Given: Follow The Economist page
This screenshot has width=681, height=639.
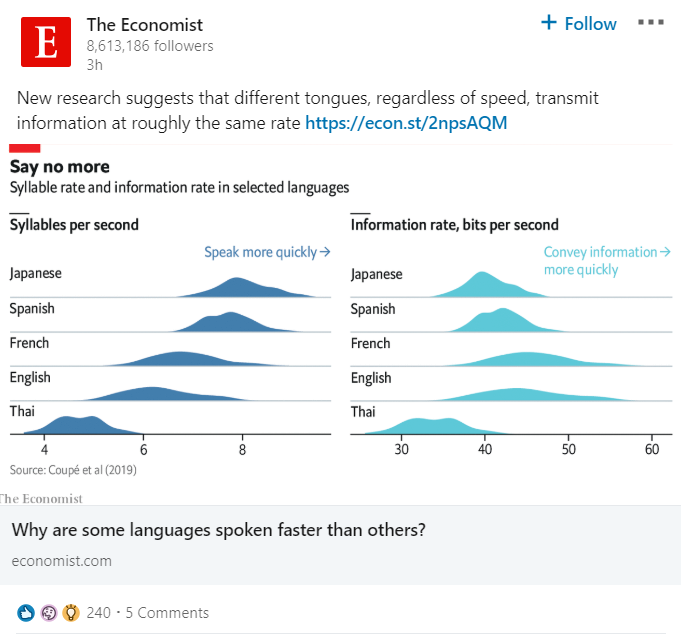Looking at the screenshot, I should click(x=579, y=23).
